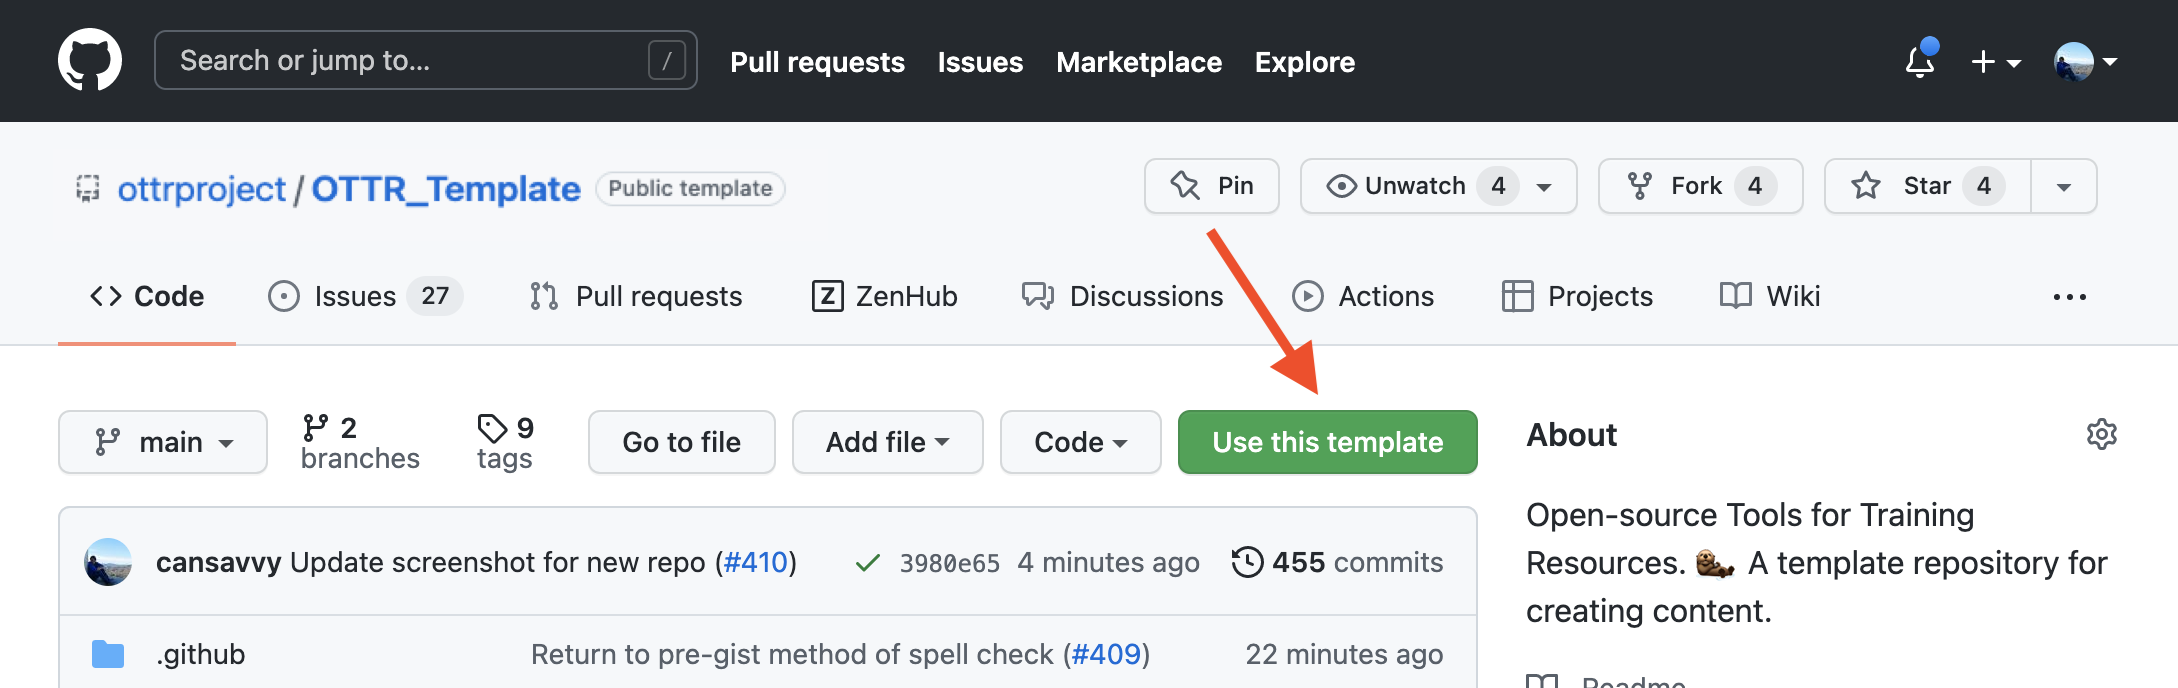
Task: Expand the plus create-new menu
Action: click(x=1996, y=62)
